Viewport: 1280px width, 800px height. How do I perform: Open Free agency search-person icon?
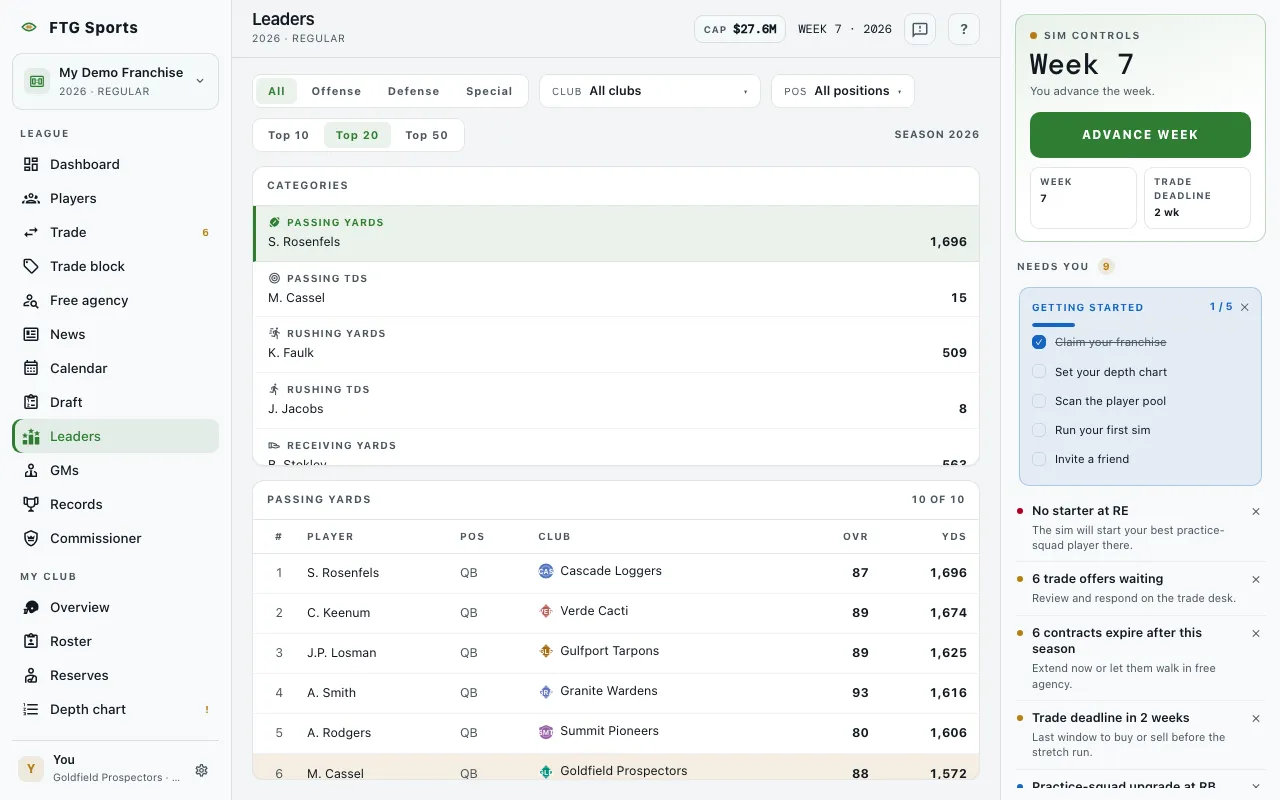click(31, 300)
